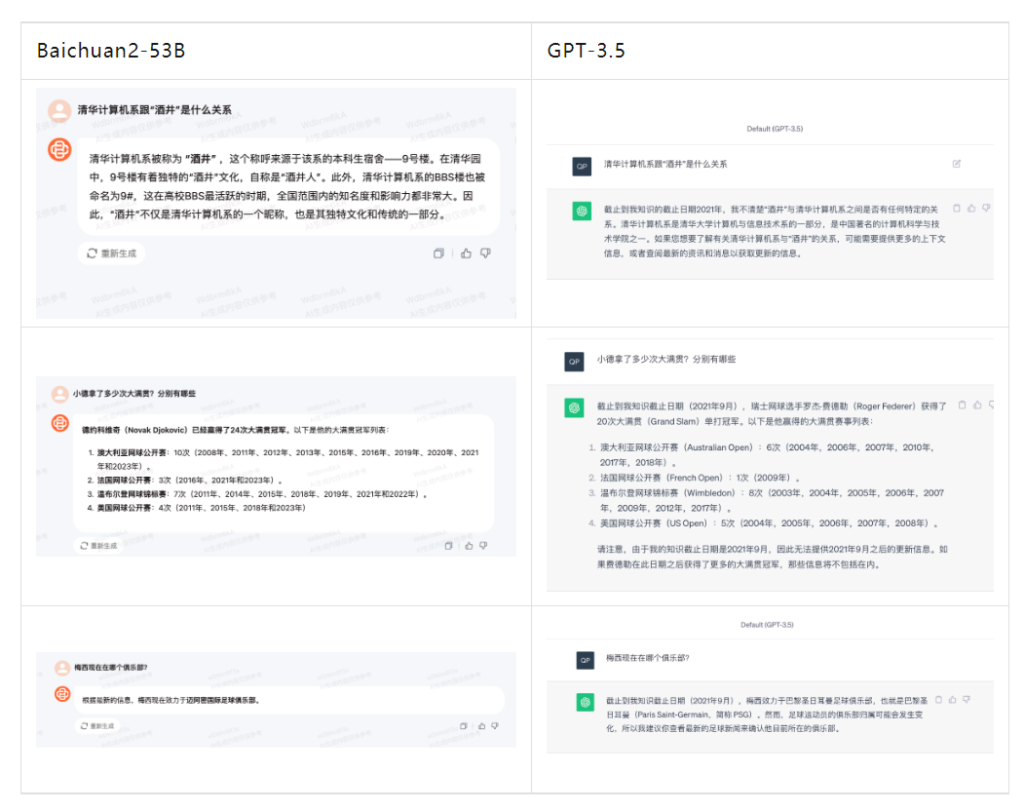Viewport: 1024px width, 811px height.
Task: Thumbs up GPT-3.5's Roger Federer answer
Action: [978, 405]
